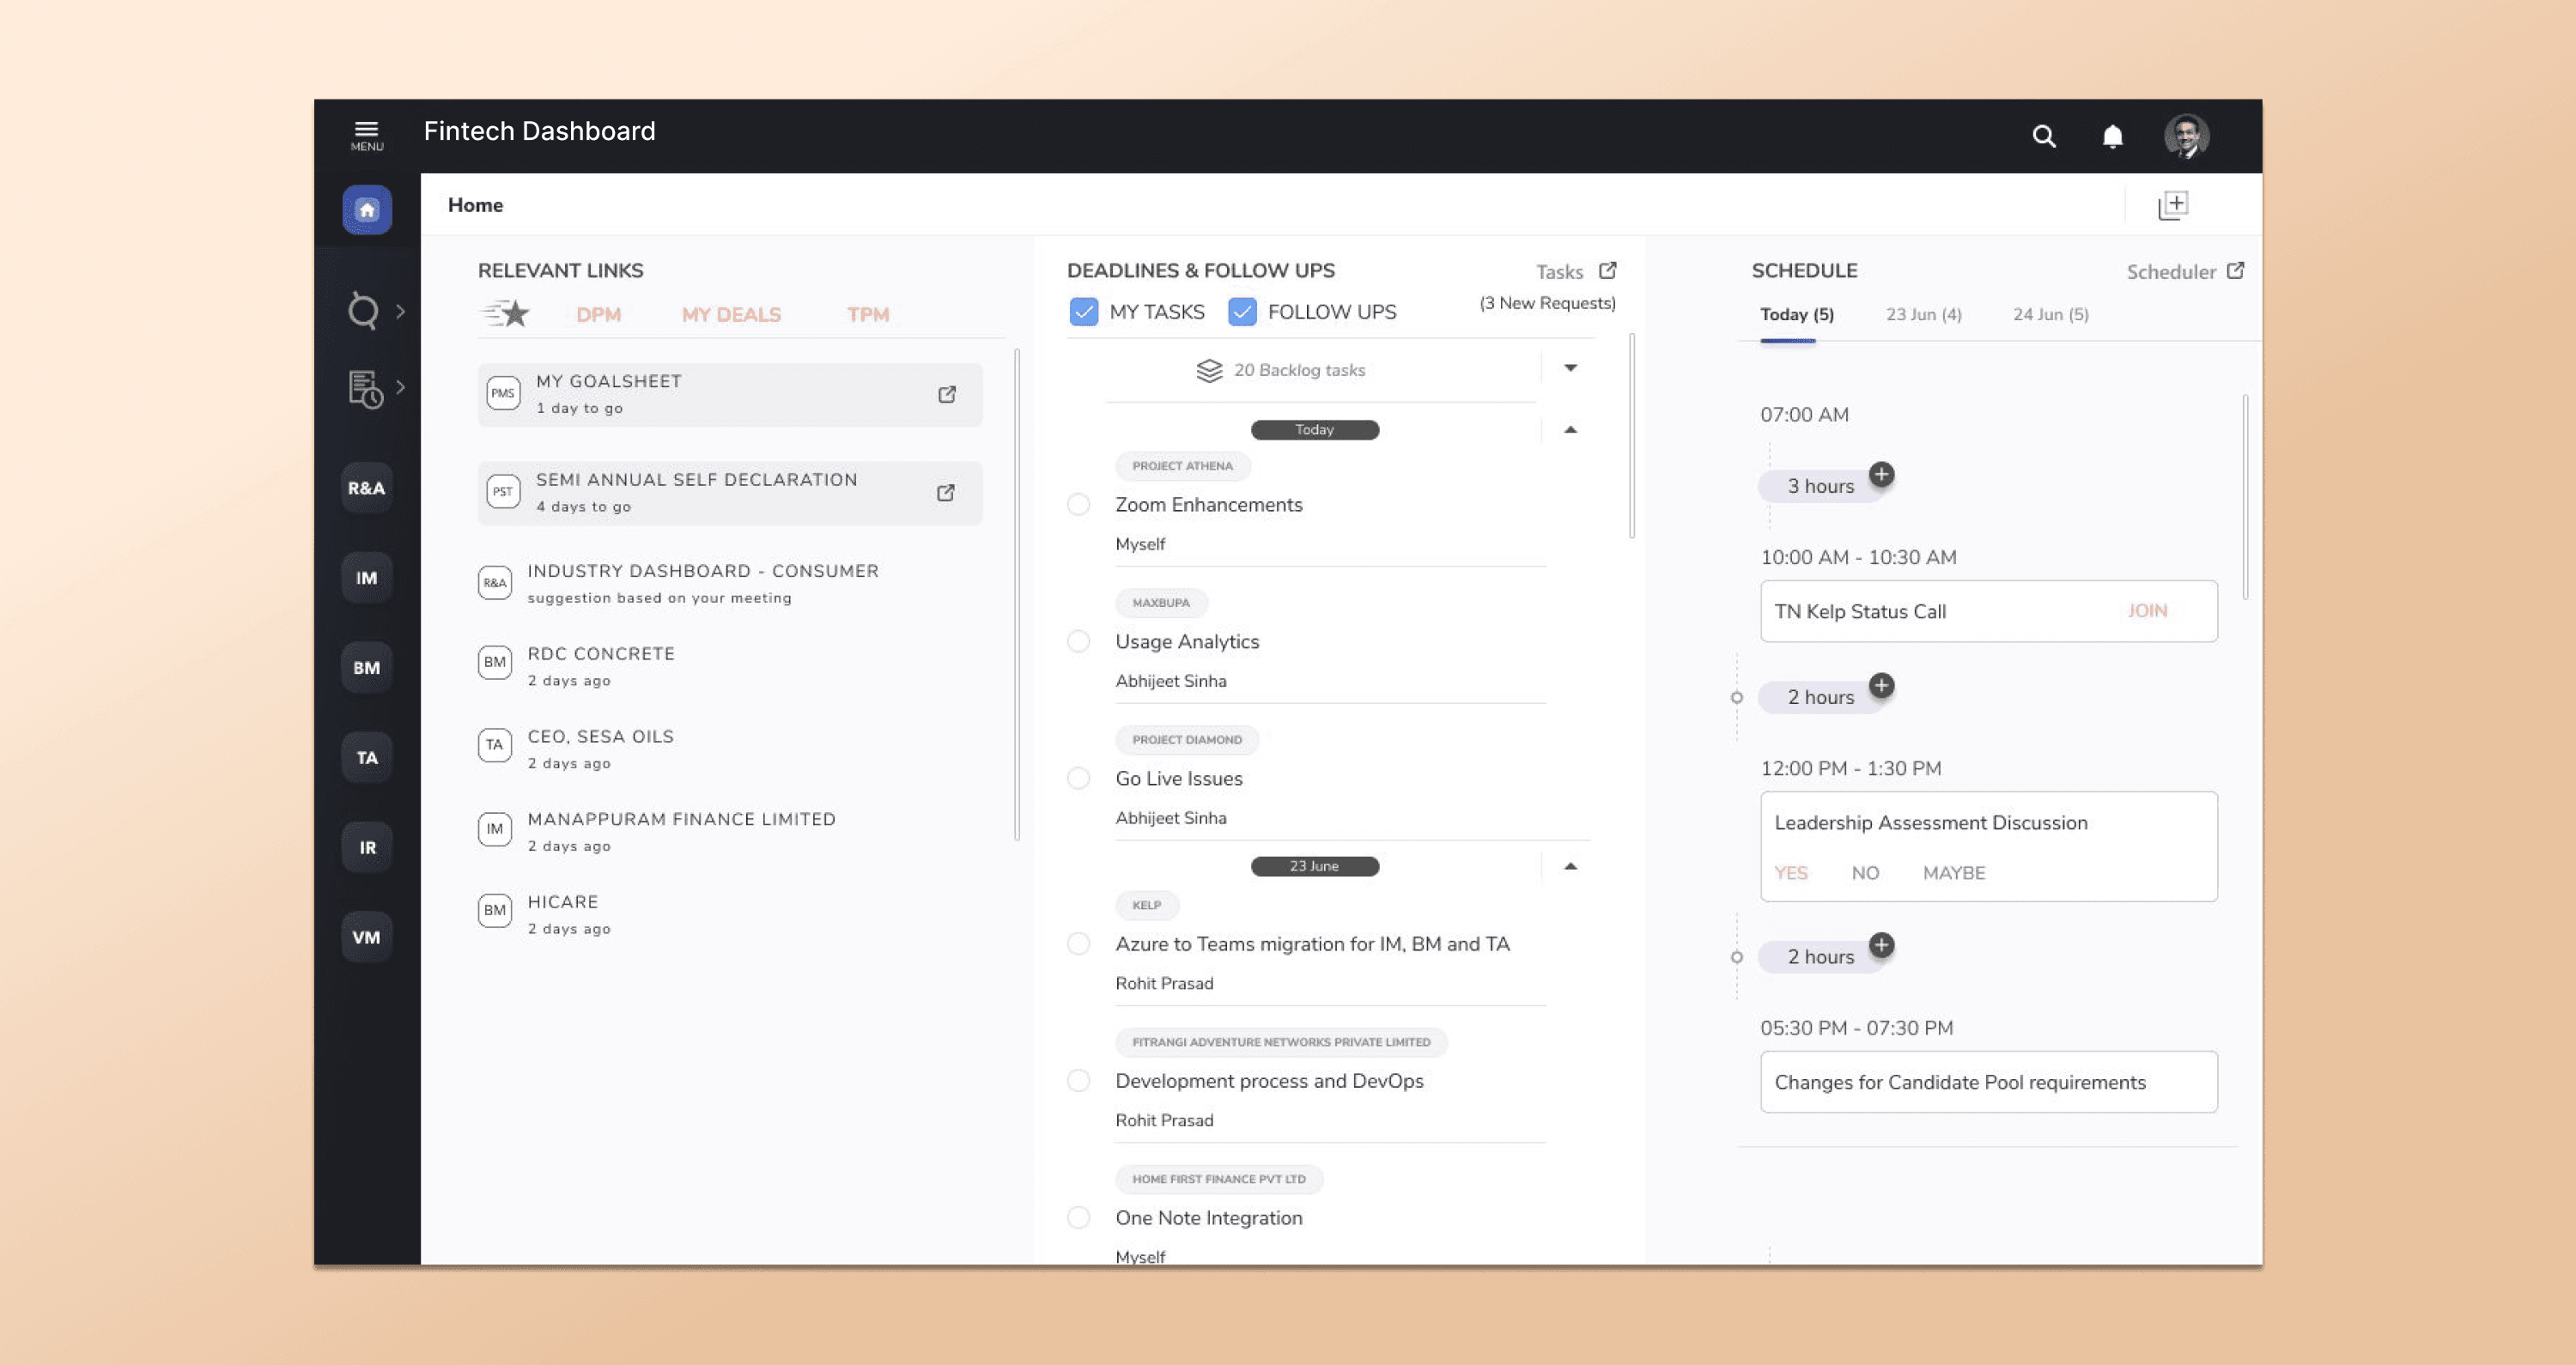This screenshot has width=2576, height=1365.
Task: Collapse the Today task group
Action: coord(1570,430)
